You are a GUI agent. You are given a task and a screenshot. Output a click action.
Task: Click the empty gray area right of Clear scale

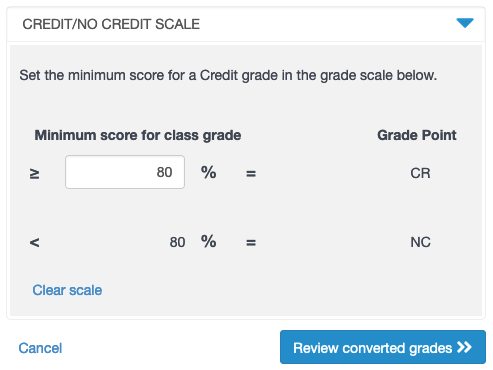pyautogui.click(x=290, y=290)
